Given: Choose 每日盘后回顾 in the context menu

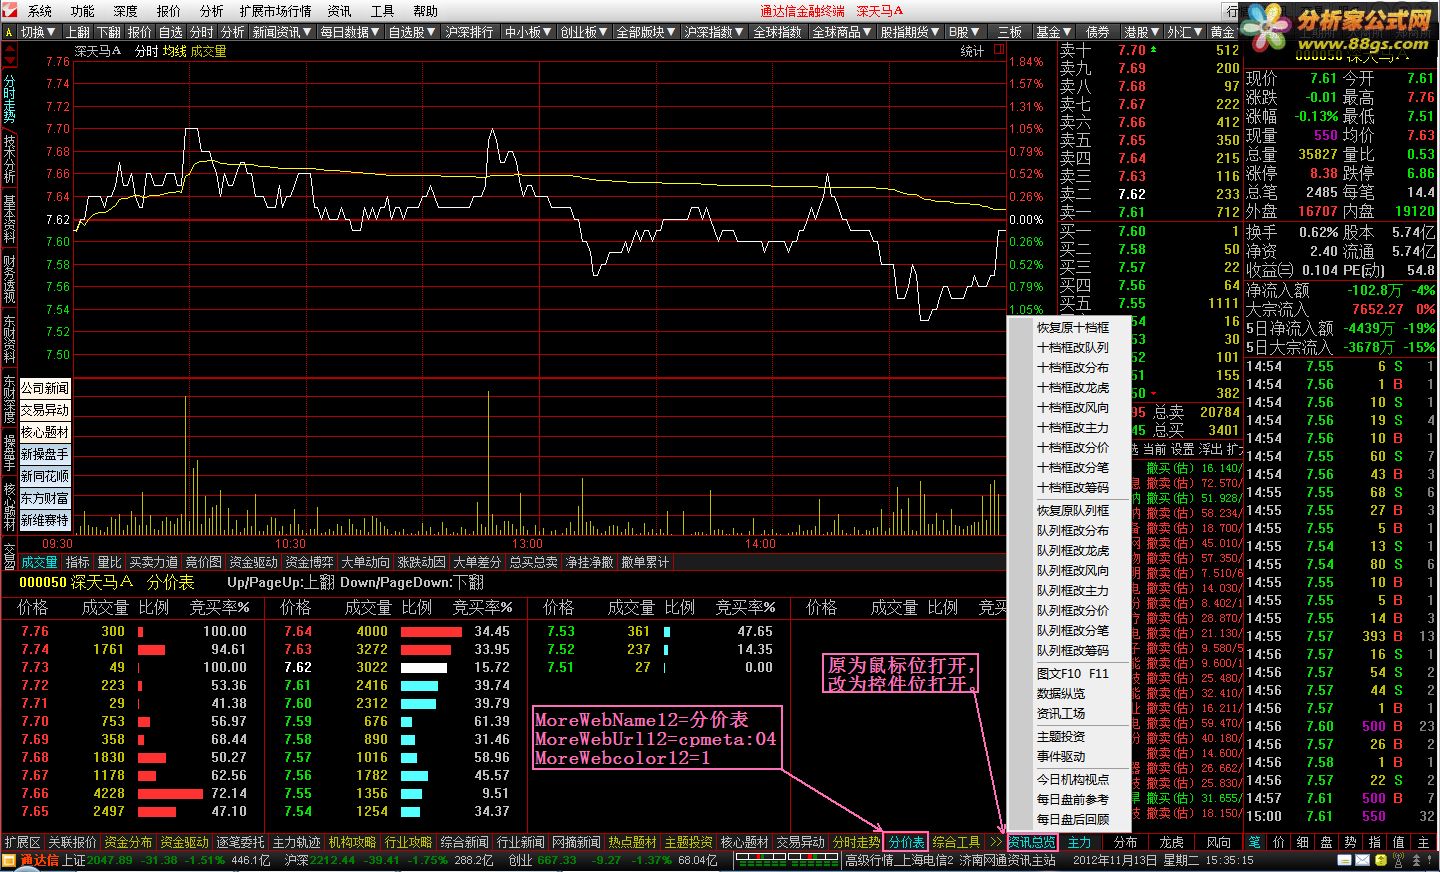Looking at the screenshot, I should point(1072,820).
